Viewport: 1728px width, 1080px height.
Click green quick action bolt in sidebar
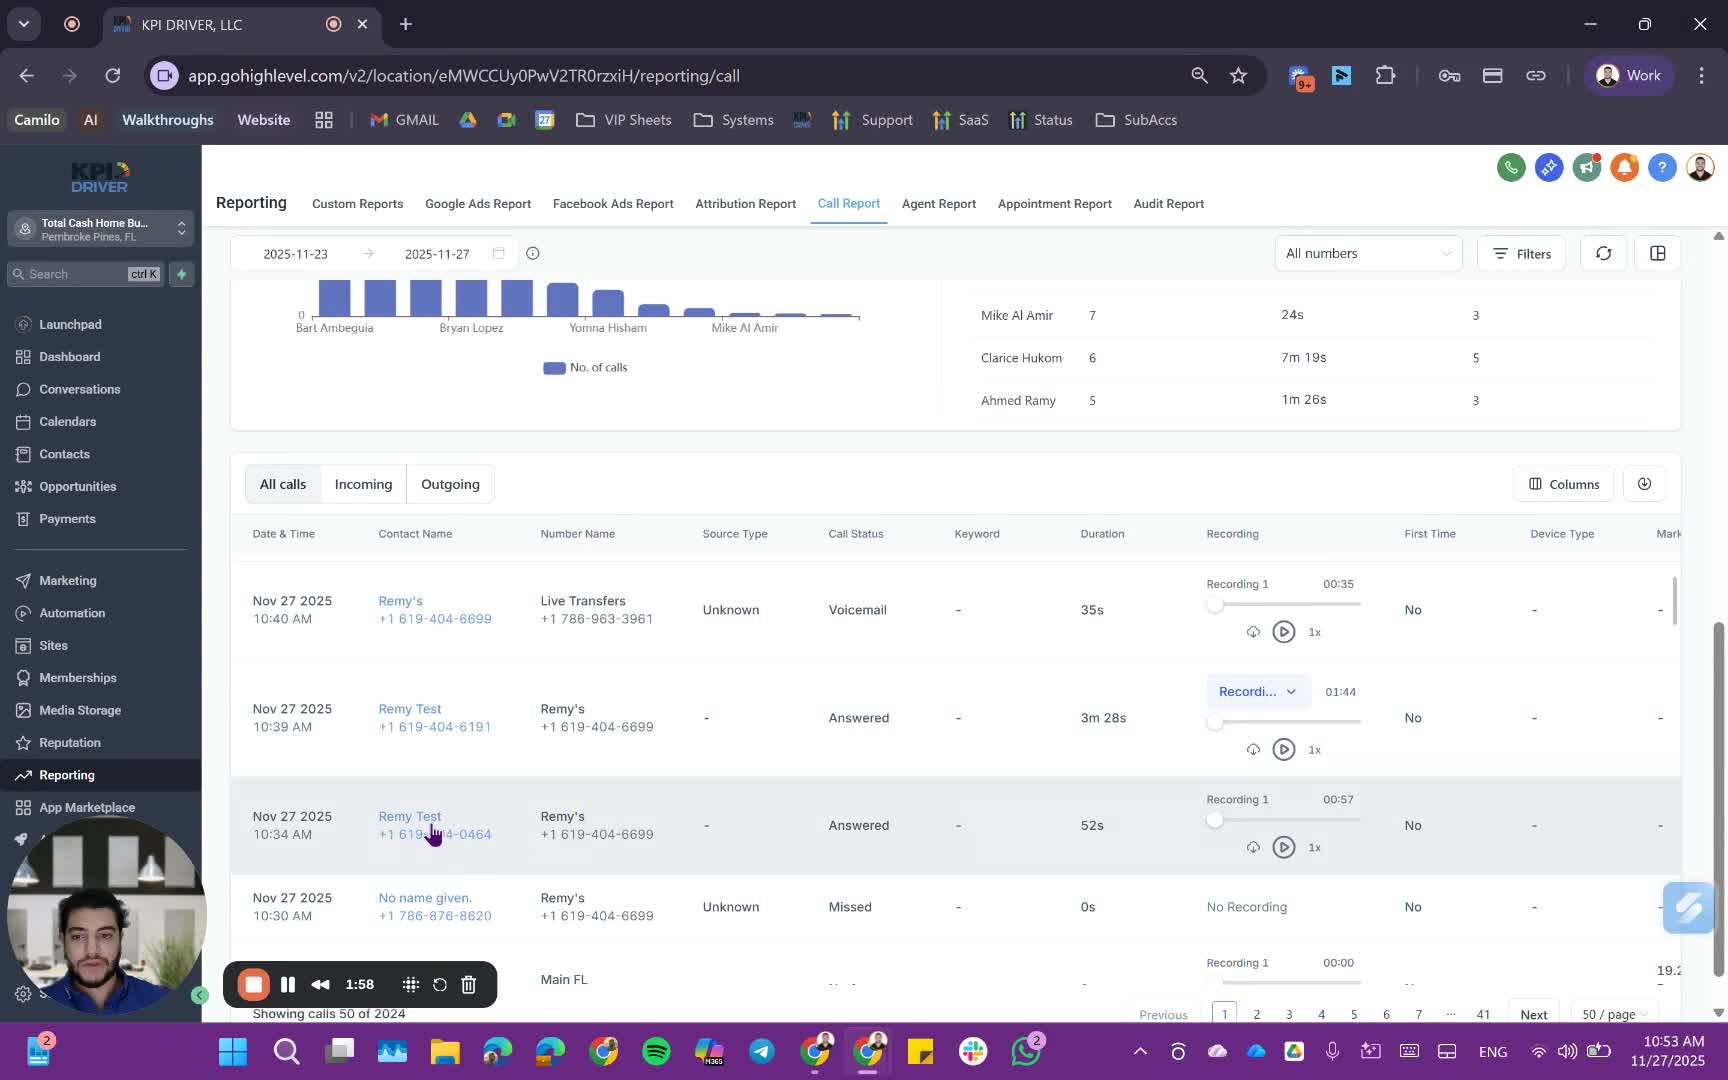182,274
